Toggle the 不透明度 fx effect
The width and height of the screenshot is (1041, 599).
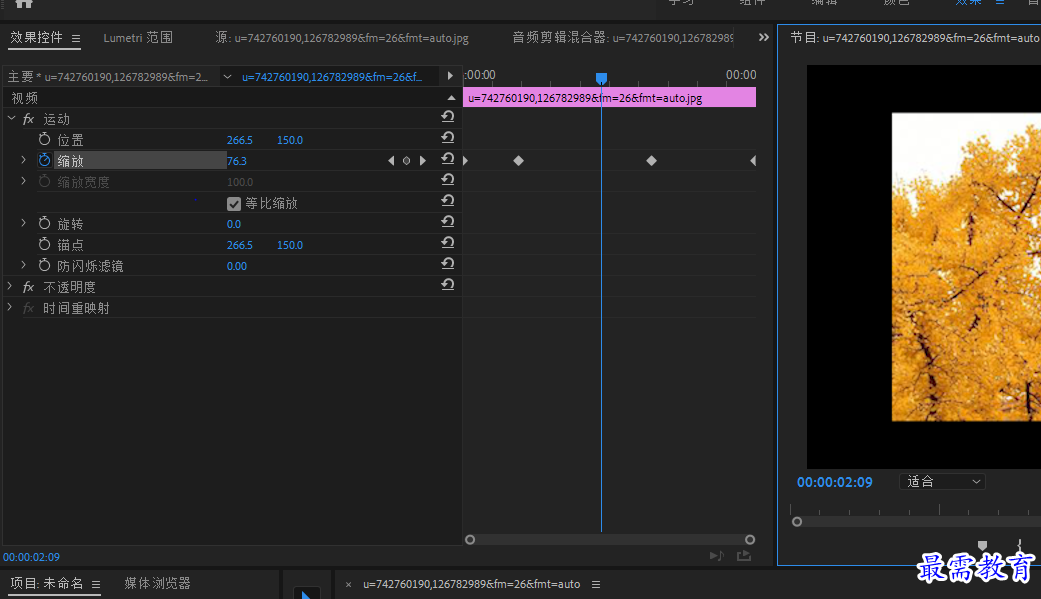click(28, 287)
